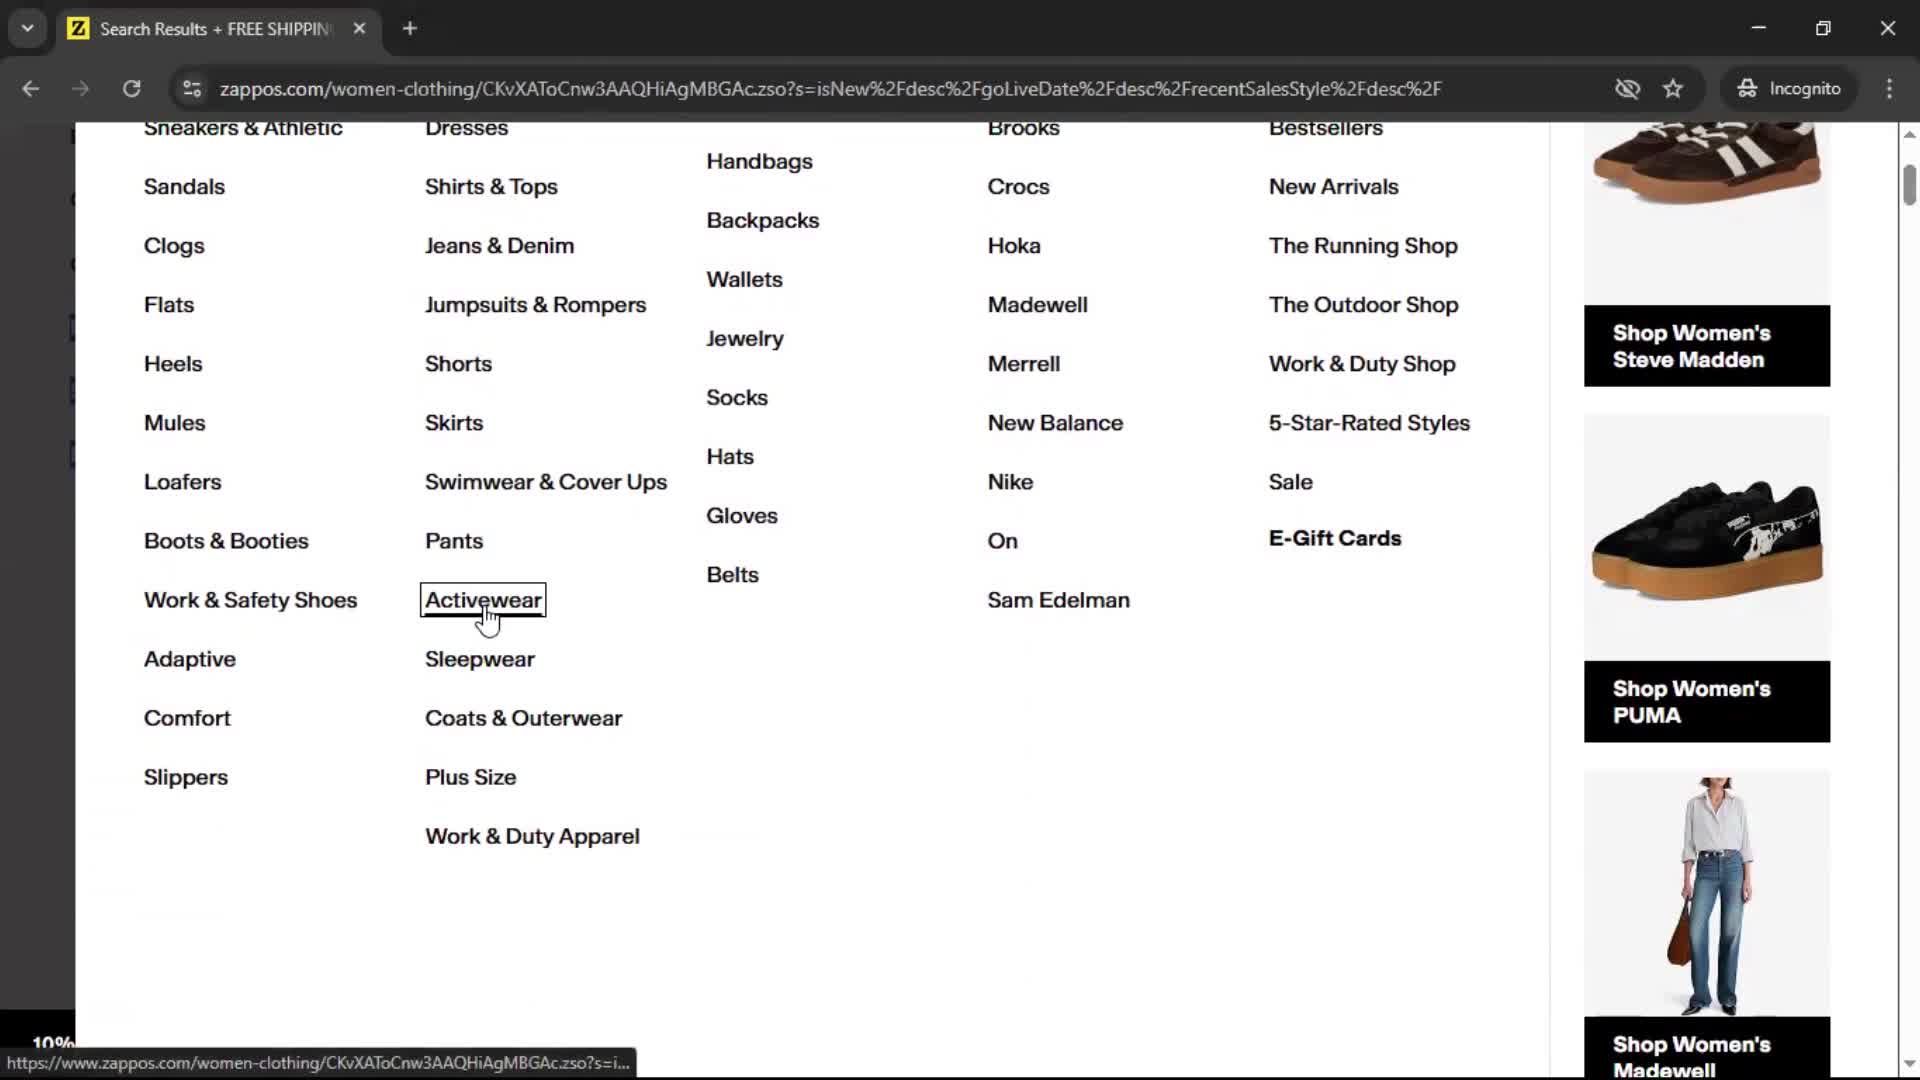Viewport: 1920px width, 1080px height.
Task: Browse Handbags category
Action: (759, 161)
